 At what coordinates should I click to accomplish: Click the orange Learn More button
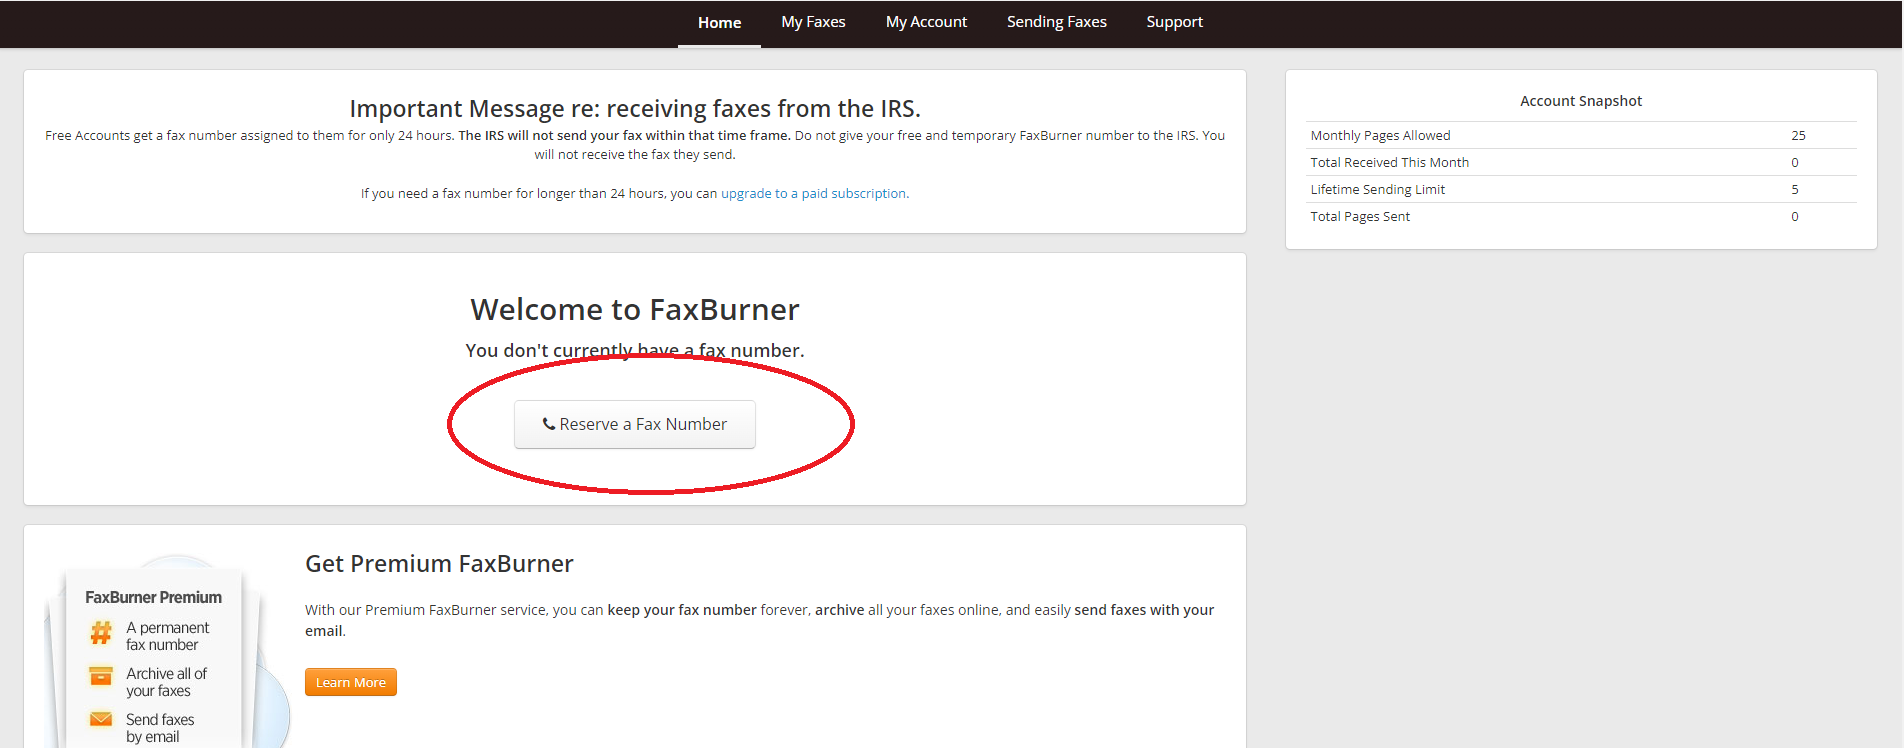(x=351, y=682)
